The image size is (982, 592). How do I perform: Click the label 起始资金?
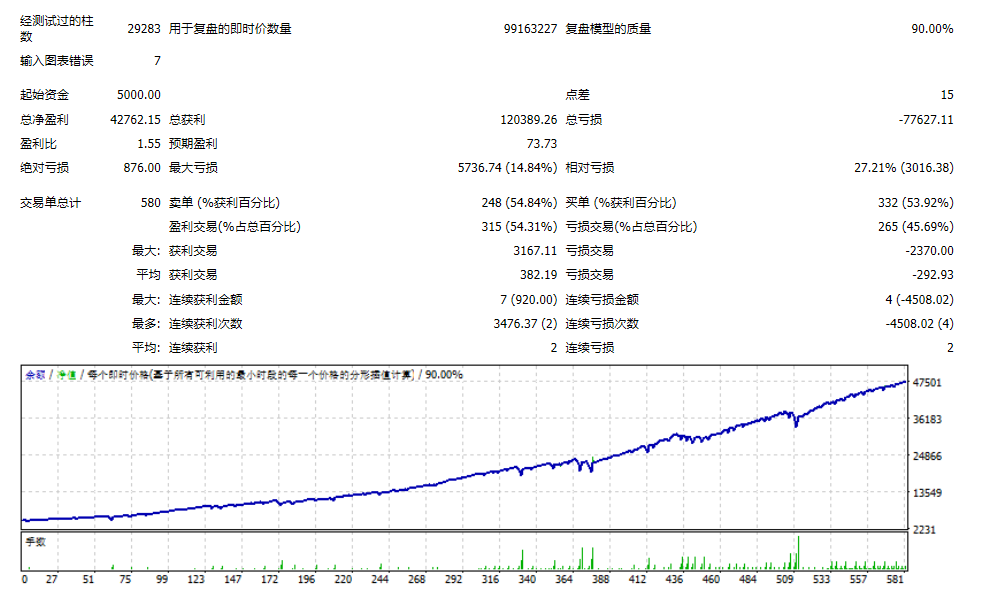coord(44,95)
